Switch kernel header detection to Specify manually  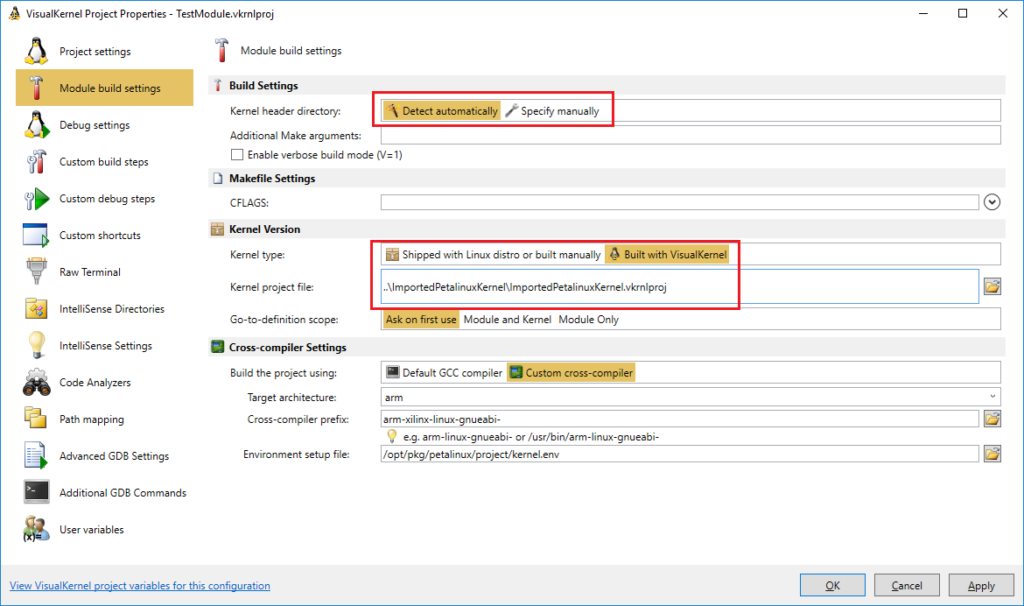(557, 110)
